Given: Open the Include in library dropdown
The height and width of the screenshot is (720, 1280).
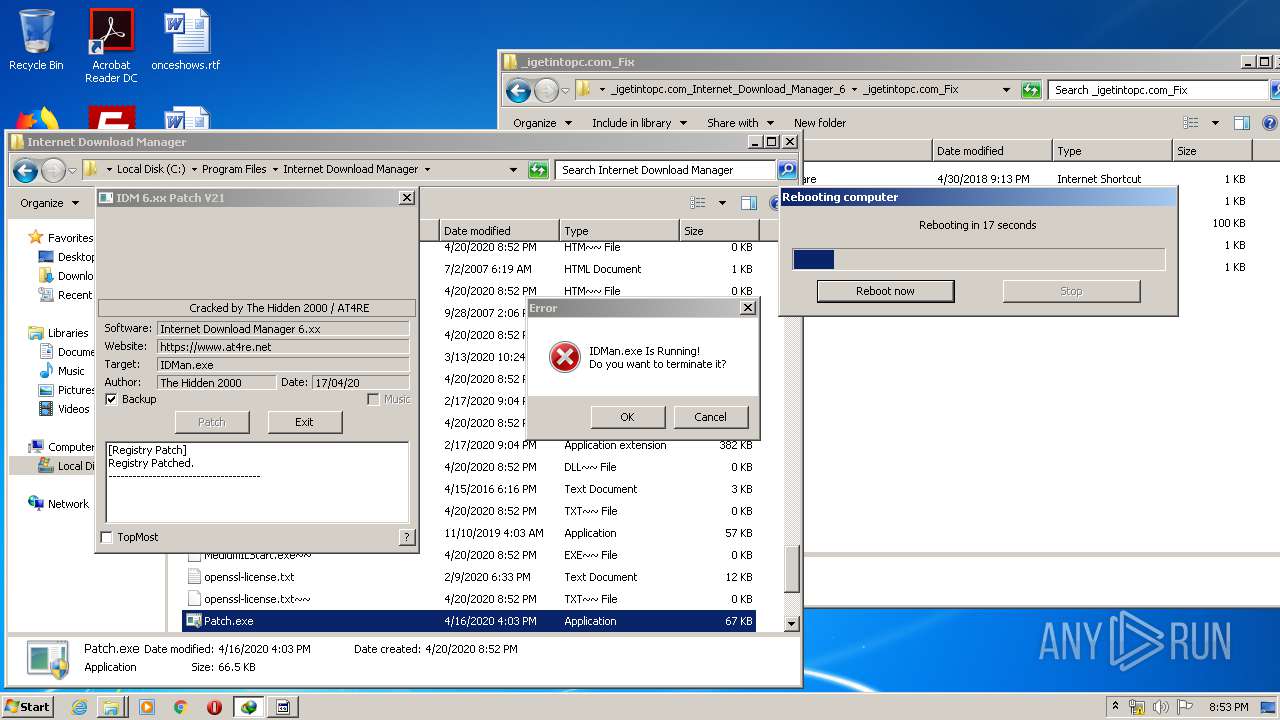Looking at the screenshot, I should [639, 123].
